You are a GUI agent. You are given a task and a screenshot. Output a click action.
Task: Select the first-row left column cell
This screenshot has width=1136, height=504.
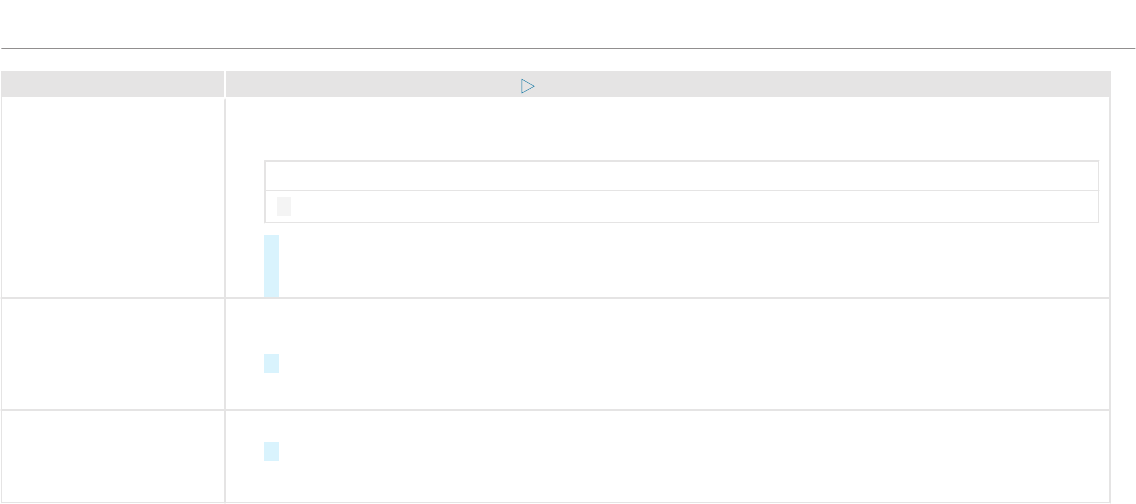click(x=112, y=198)
